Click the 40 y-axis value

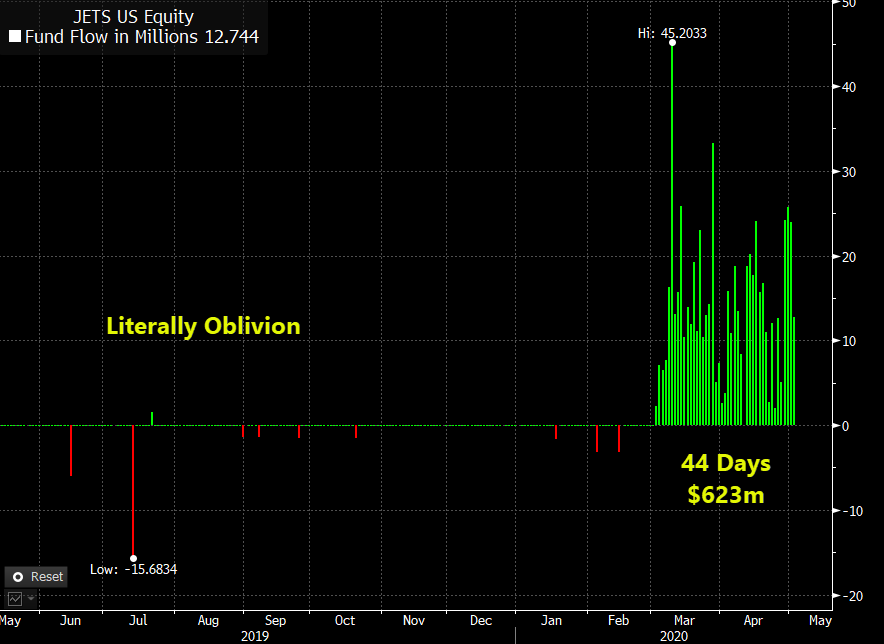[x=848, y=87]
